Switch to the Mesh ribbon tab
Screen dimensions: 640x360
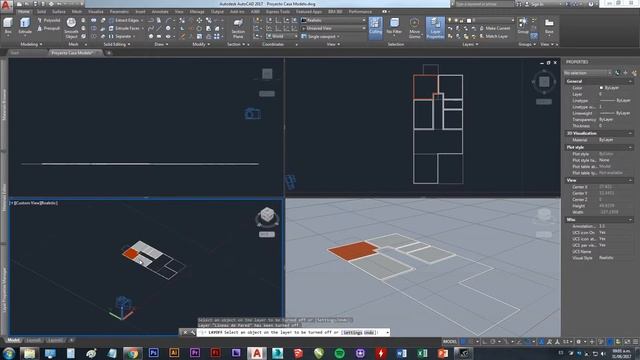coord(77,12)
